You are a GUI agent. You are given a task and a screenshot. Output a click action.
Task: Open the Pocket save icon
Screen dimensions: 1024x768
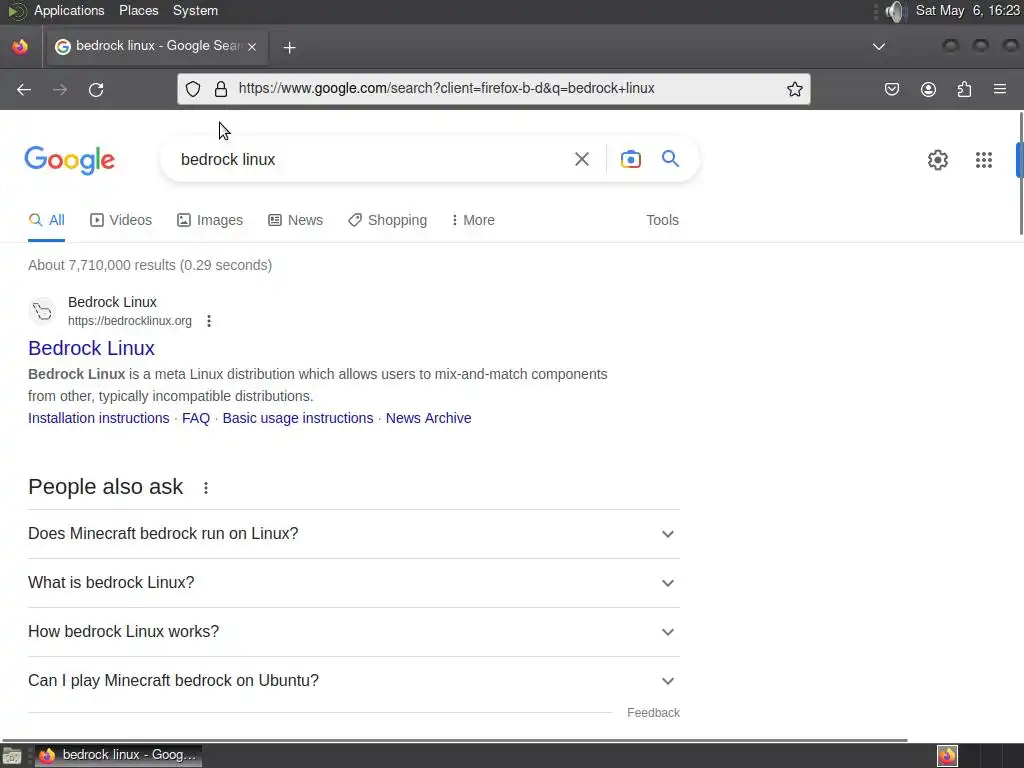coord(891,89)
